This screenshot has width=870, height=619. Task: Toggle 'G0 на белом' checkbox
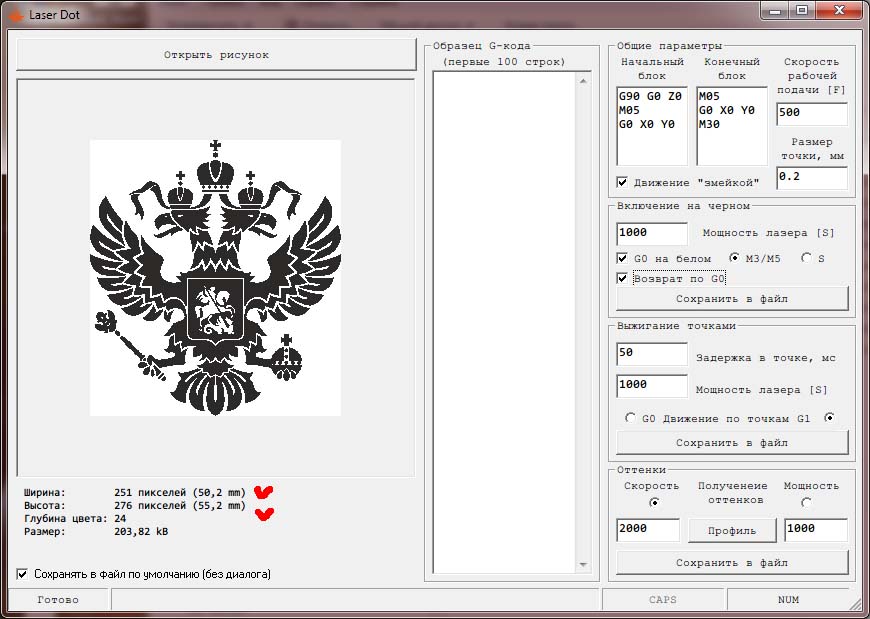623,258
